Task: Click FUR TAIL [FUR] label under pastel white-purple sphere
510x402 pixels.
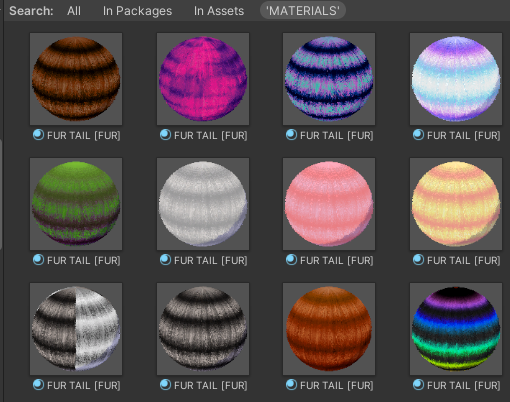Action: [464, 136]
